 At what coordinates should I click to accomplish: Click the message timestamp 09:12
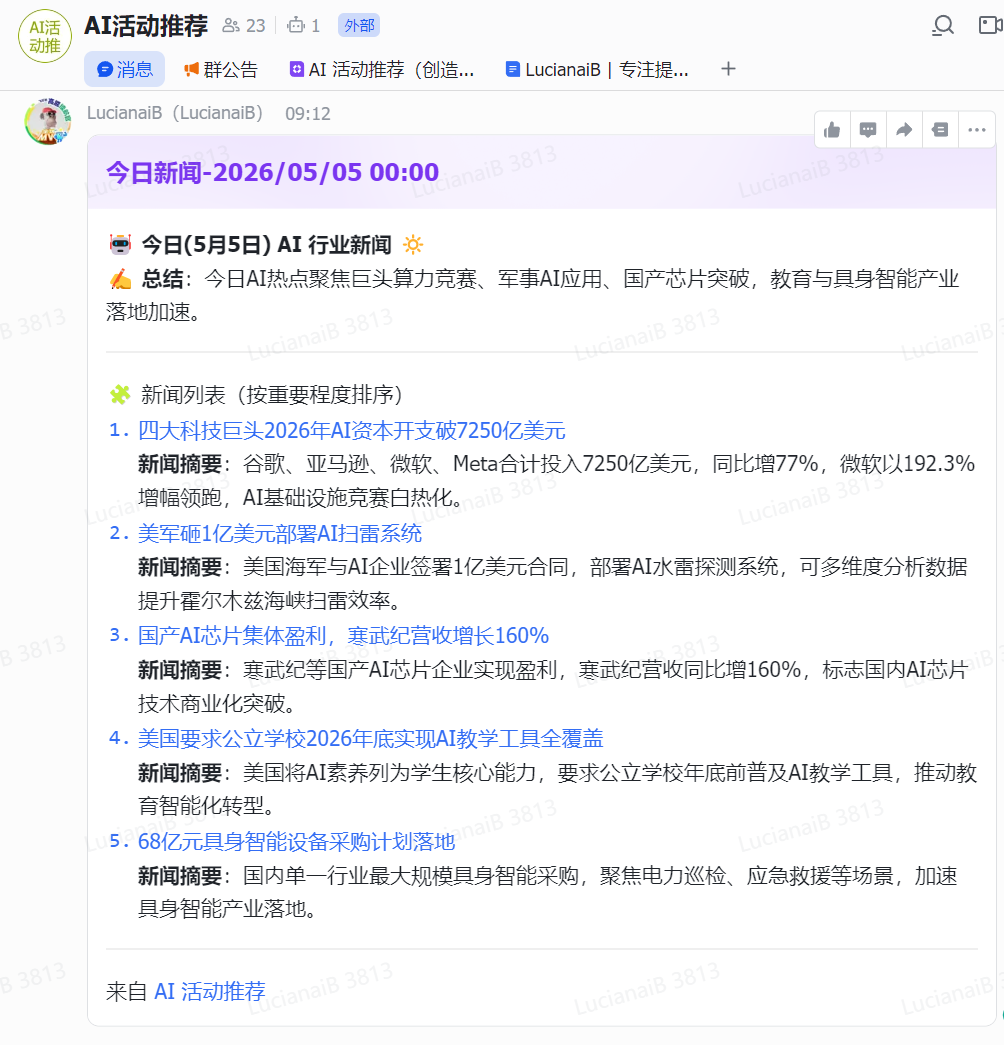(308, 114)
